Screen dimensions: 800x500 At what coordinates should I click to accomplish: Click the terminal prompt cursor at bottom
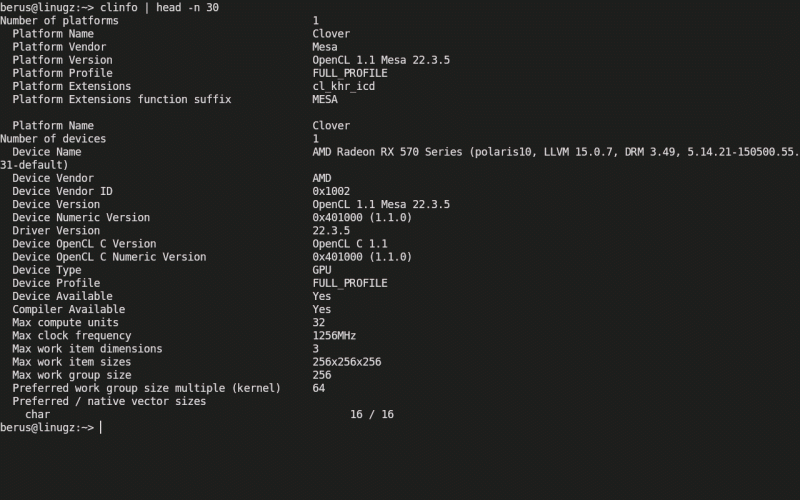tap(101, 428)
